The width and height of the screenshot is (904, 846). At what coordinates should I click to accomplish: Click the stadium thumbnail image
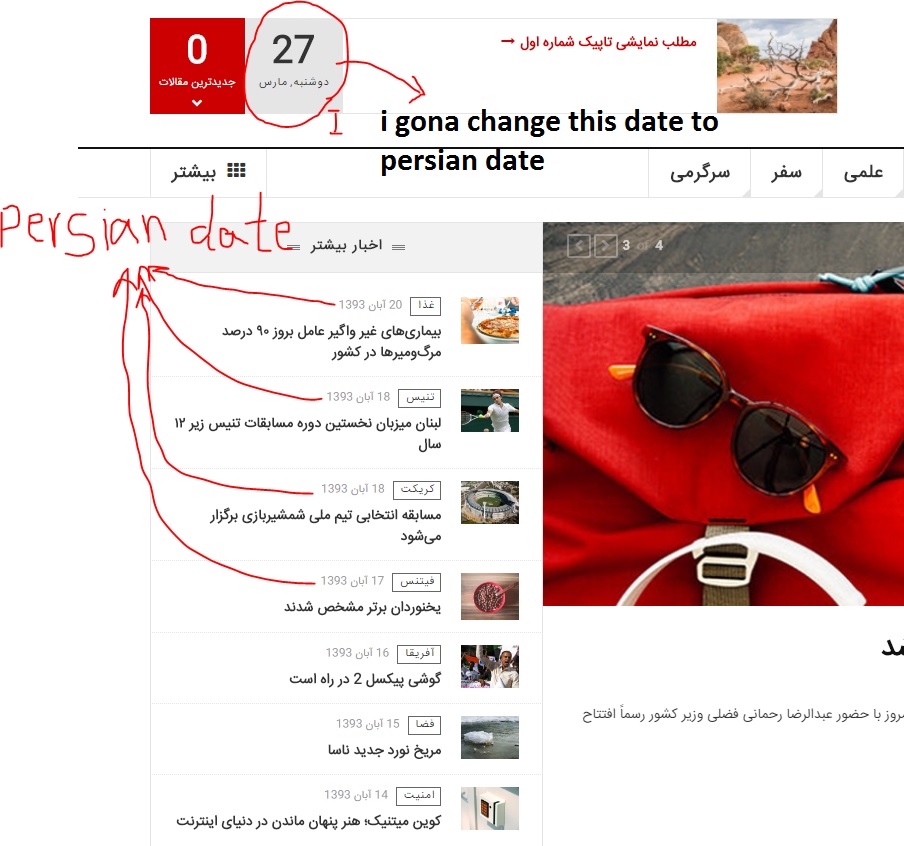pos(490,502)
